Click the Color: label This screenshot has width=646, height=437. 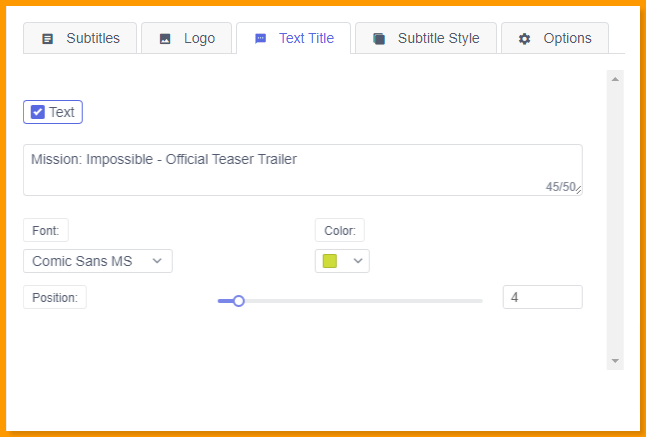pos(340,230)
